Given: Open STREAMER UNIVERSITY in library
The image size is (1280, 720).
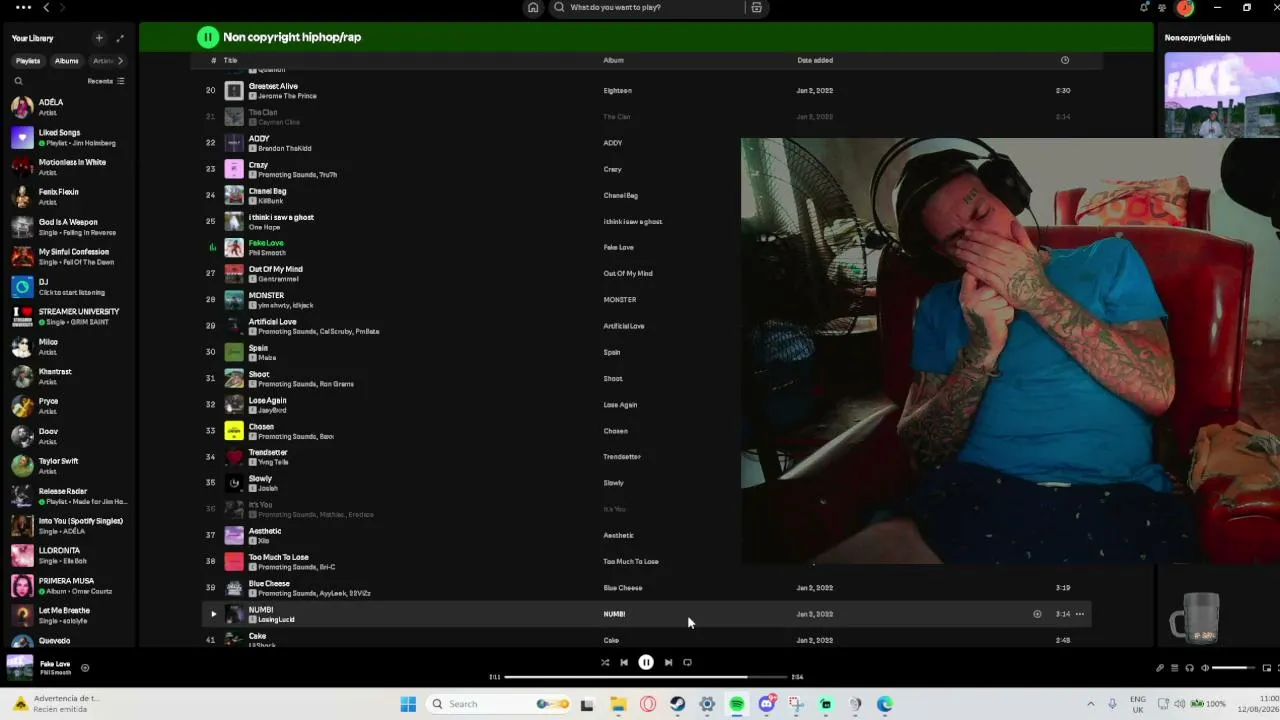Looking at the screenshot, I should pyautogui.click(x=68, y=316).
